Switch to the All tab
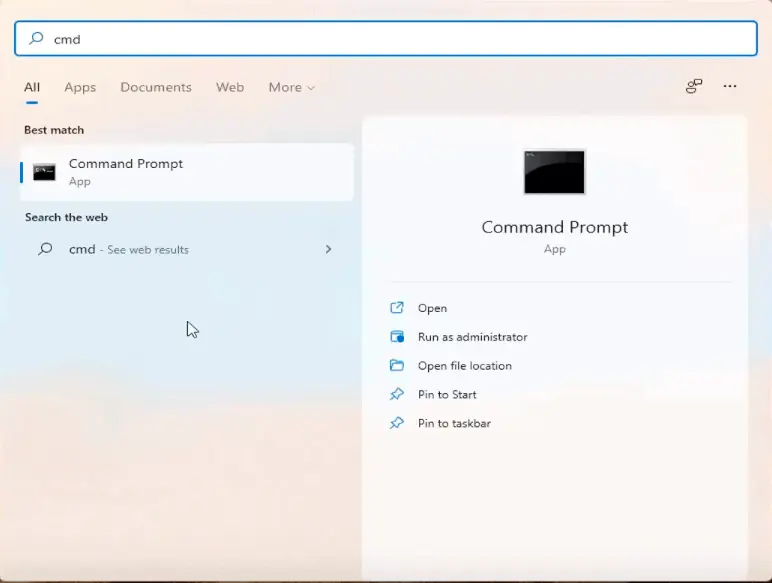This screenshot has height=583, width=772. [32, 87]
